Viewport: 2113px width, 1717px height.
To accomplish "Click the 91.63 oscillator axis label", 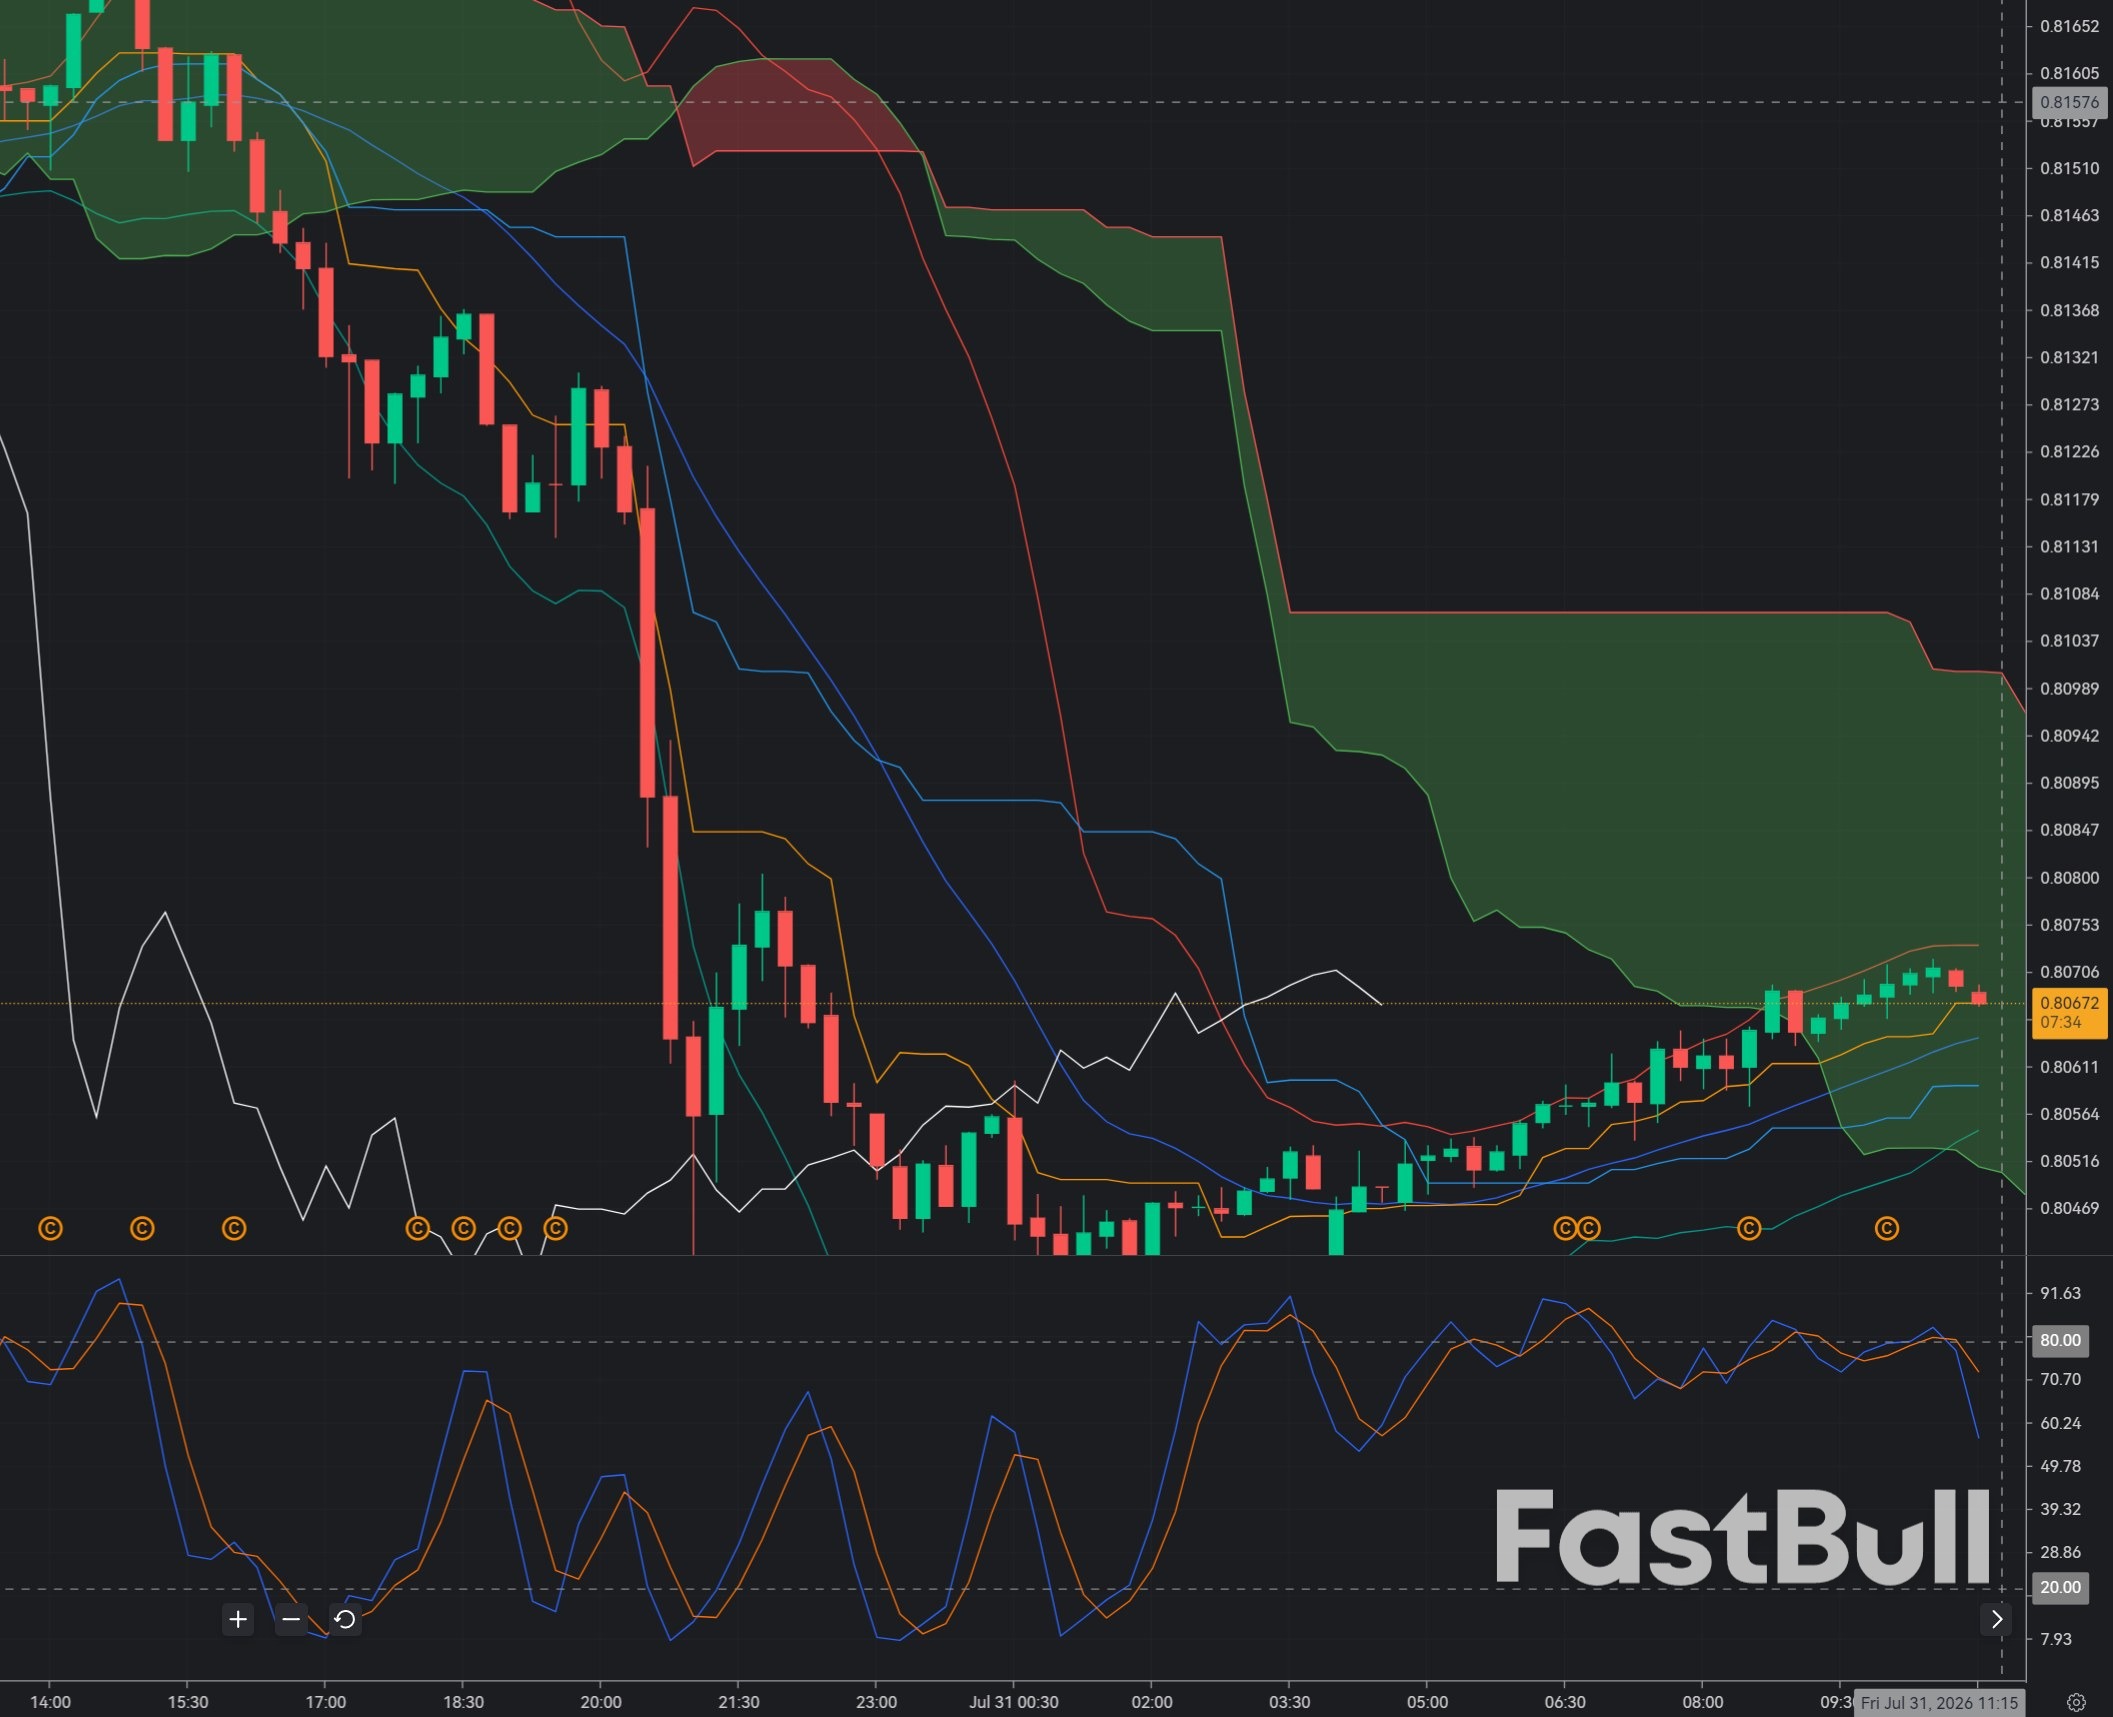I will click(2060, 1293).
